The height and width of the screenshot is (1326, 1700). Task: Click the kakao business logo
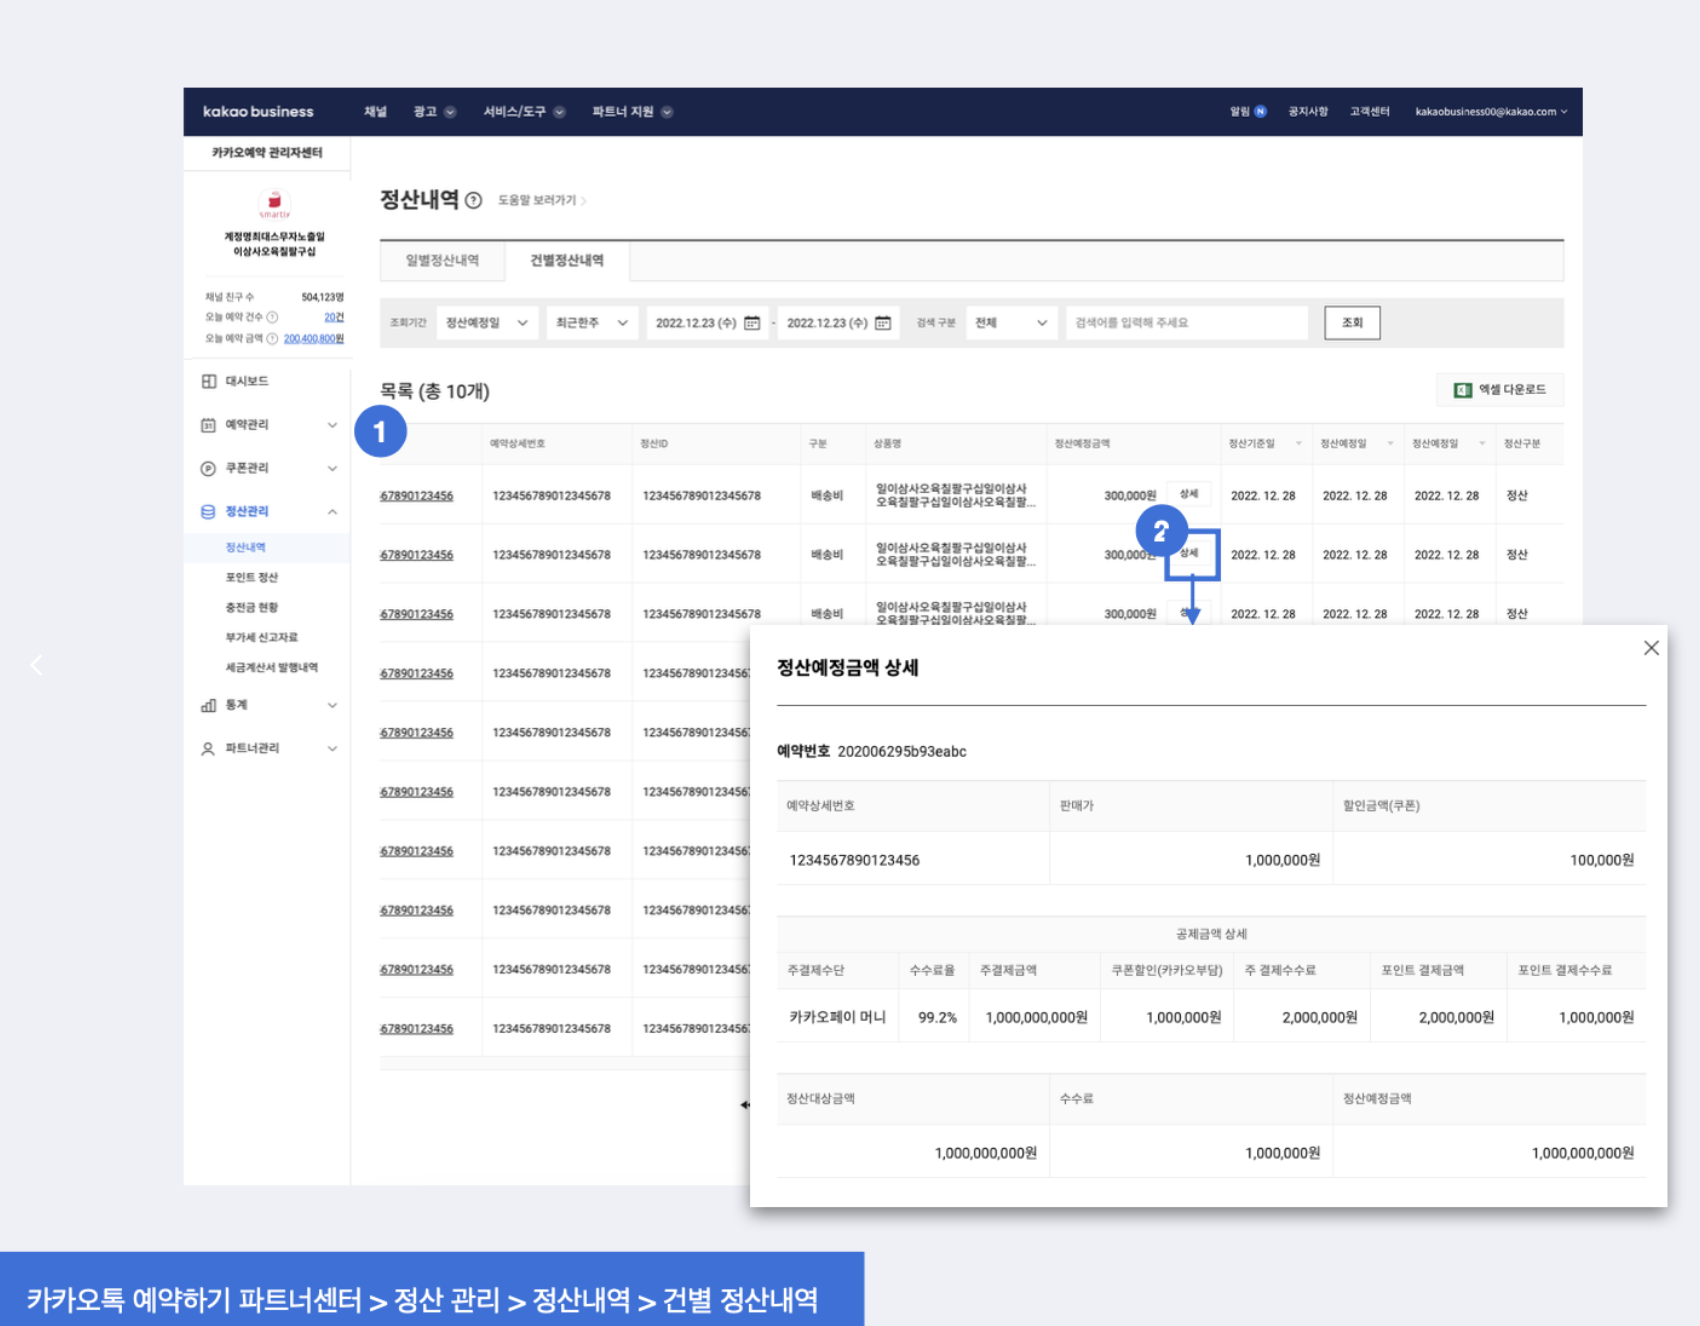pos(258,112)
